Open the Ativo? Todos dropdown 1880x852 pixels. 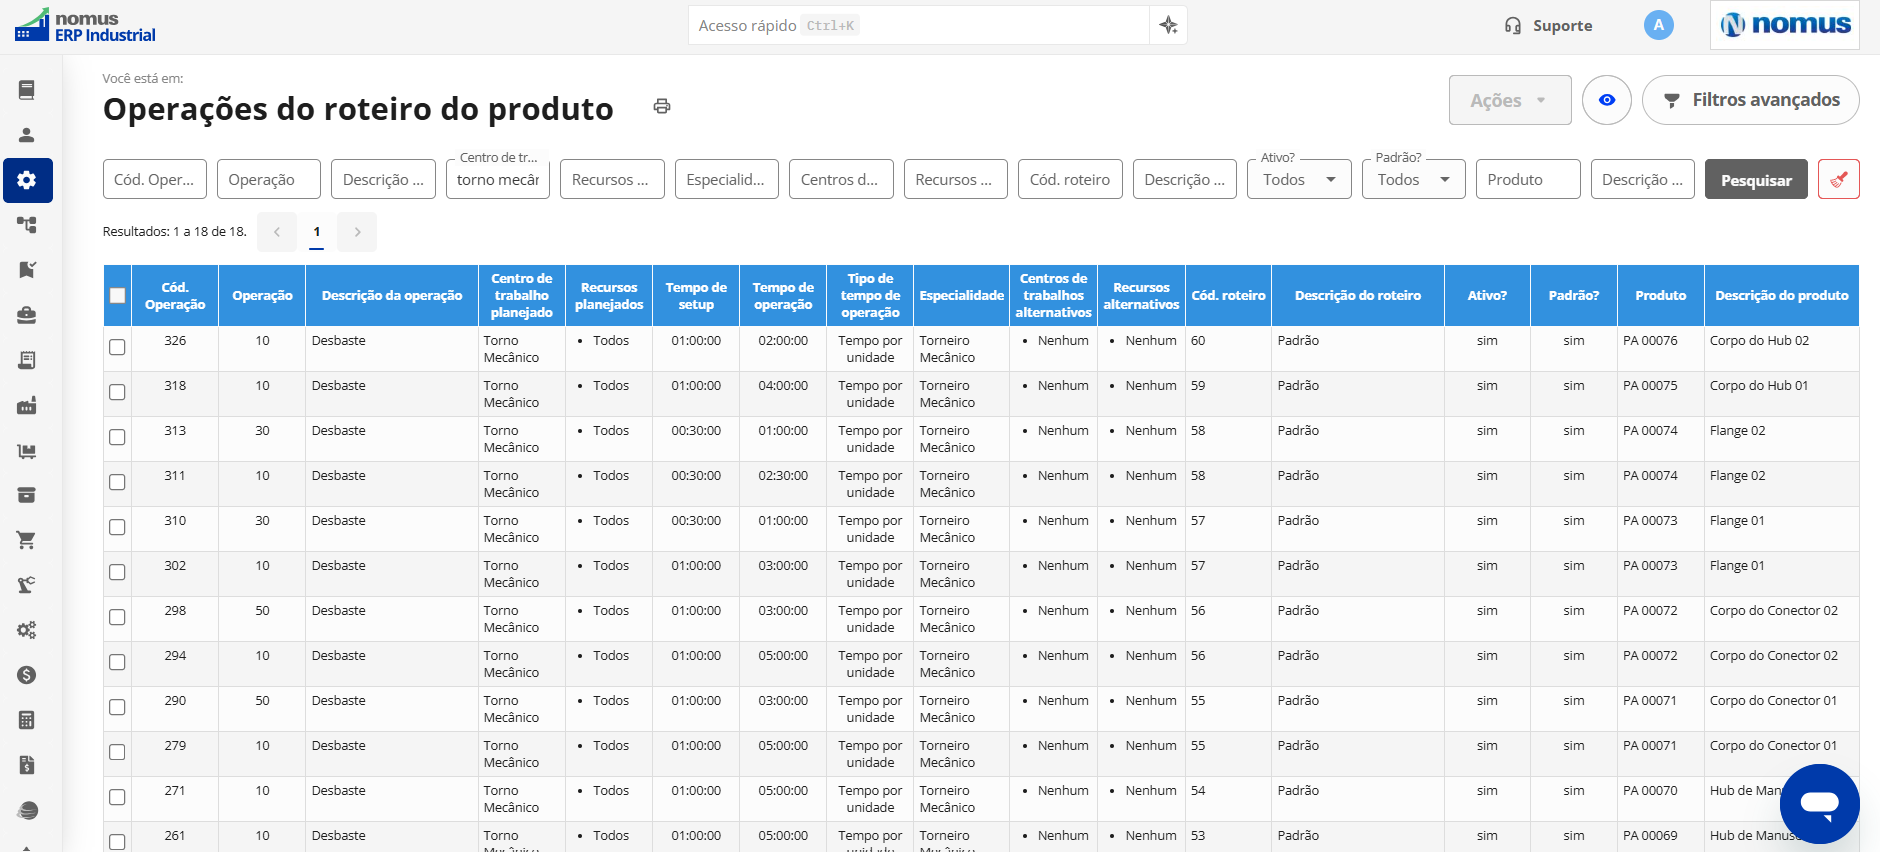1298,180
